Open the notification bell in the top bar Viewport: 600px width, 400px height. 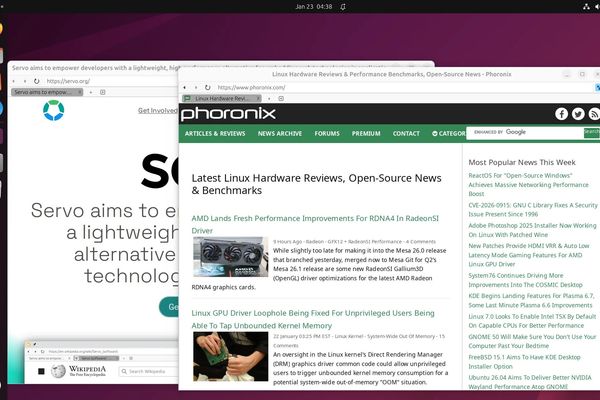click(x=343, y=7)
